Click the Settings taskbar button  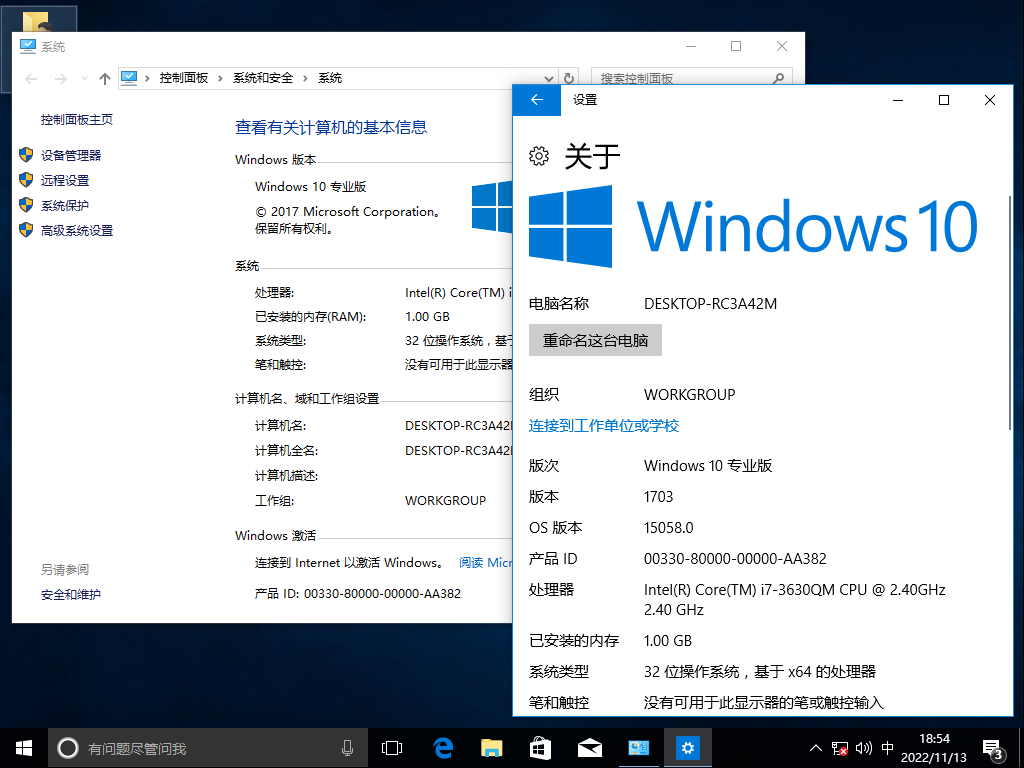coord(688,748)
